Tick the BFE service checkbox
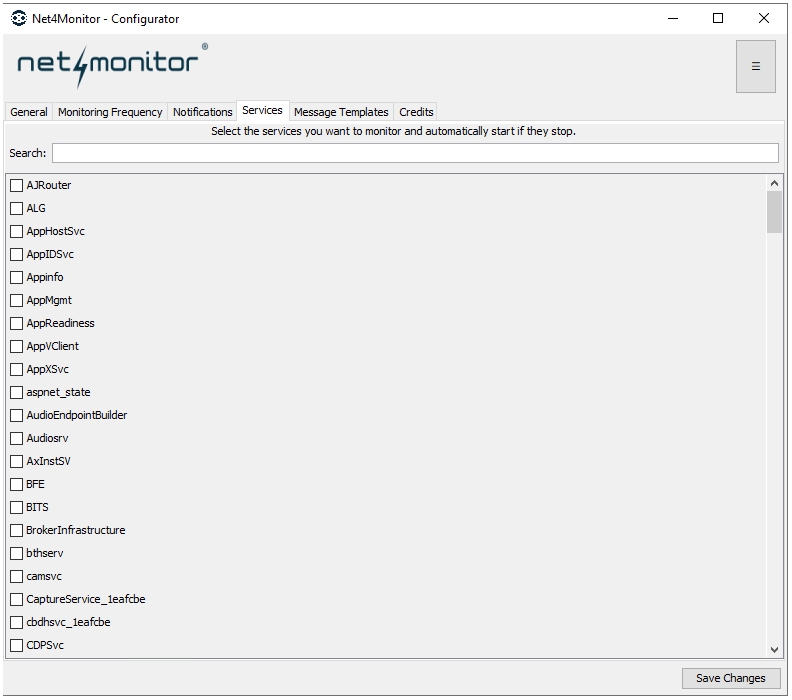 click(x=17, y=484)
